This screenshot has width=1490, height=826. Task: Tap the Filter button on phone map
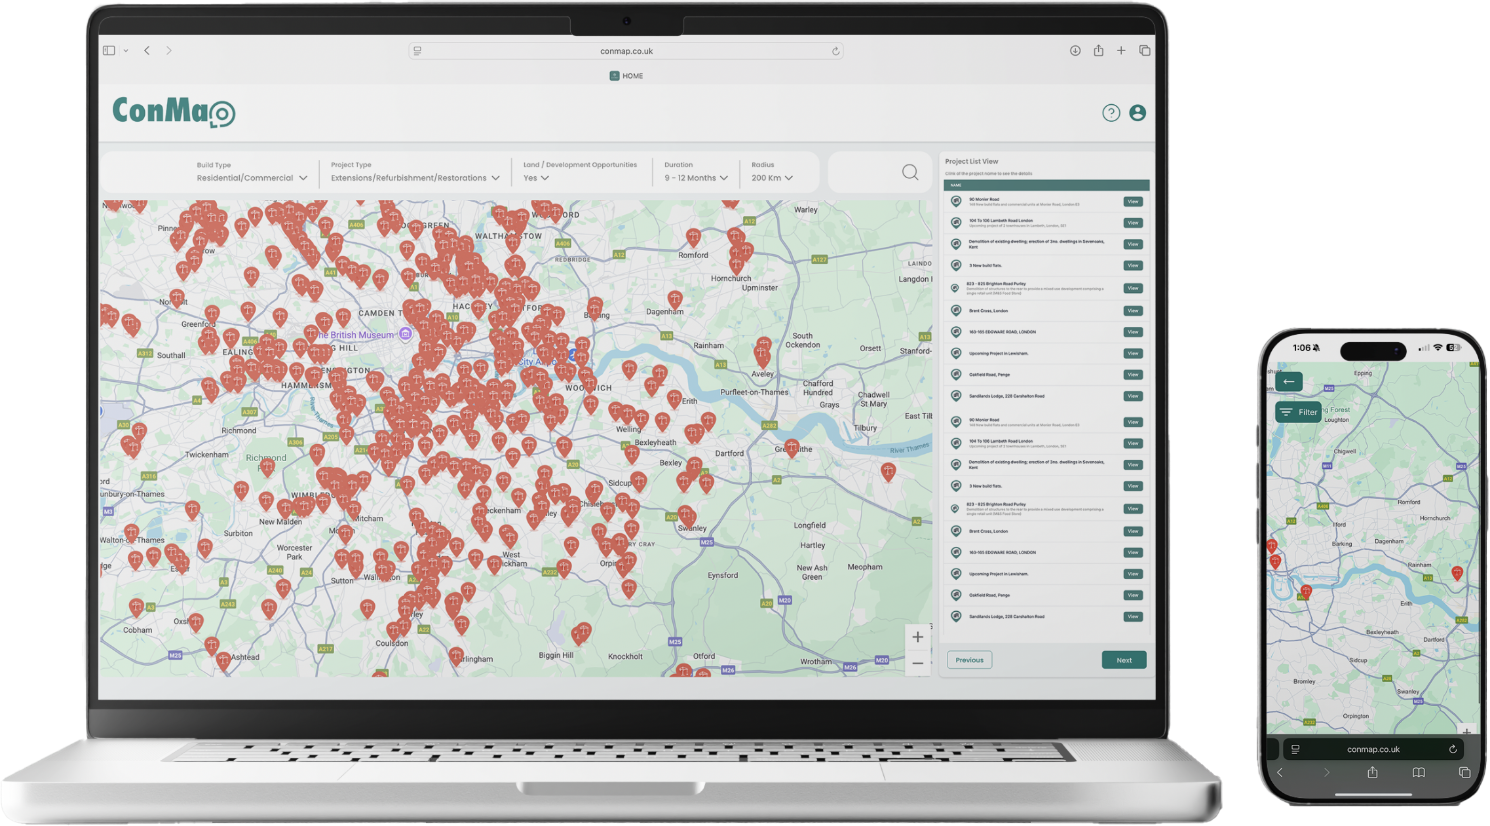pyautogui.click(x=1299, y=412)
